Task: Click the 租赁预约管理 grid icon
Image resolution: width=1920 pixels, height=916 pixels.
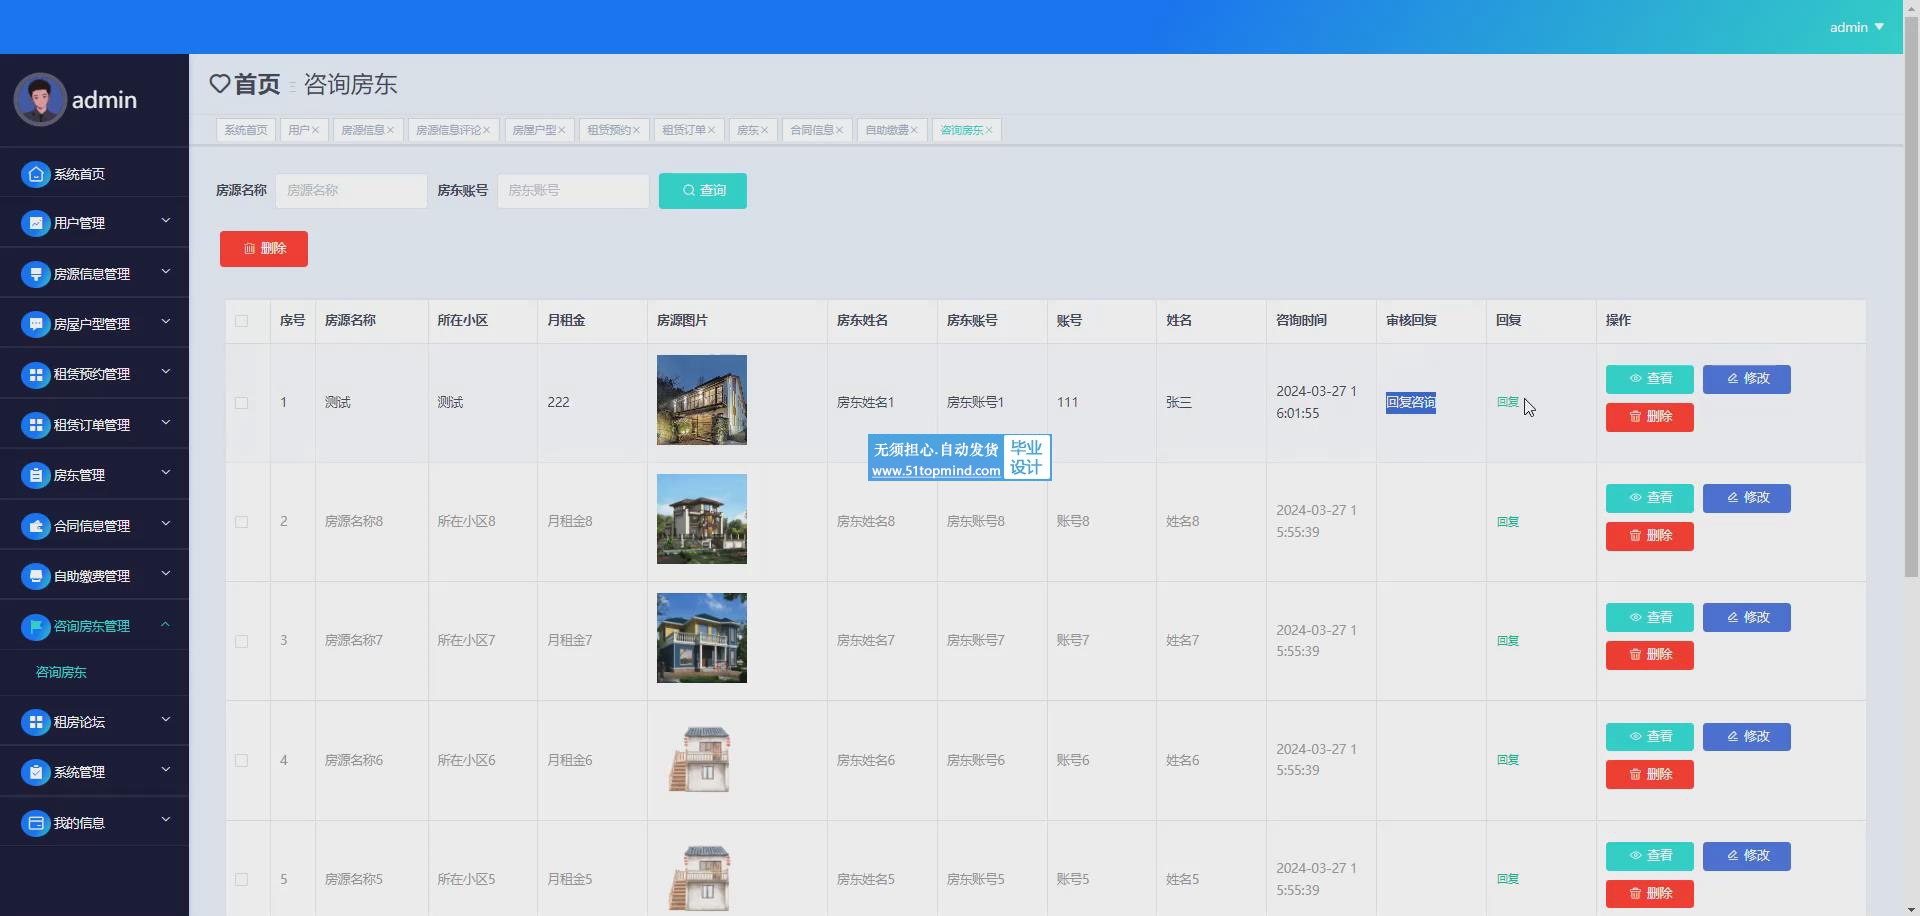Action: [x=36, y=374]
